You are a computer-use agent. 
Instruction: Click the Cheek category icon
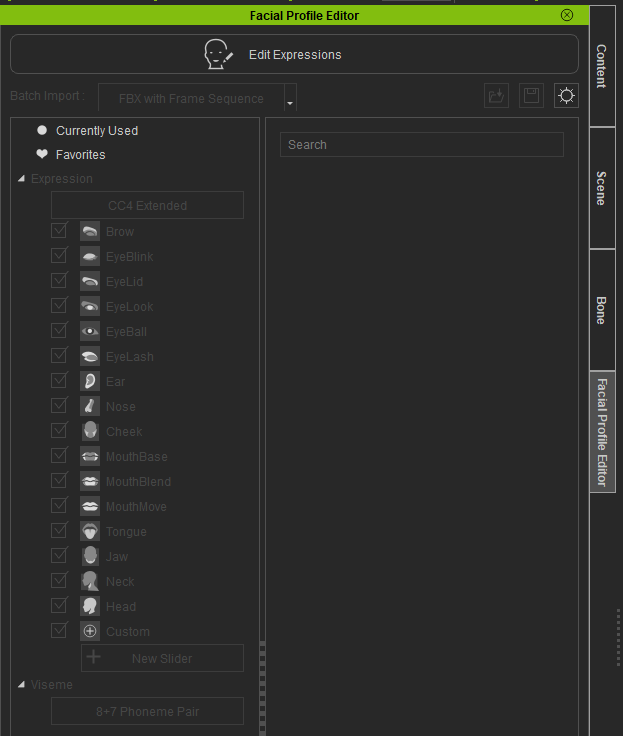coord(90,431)
